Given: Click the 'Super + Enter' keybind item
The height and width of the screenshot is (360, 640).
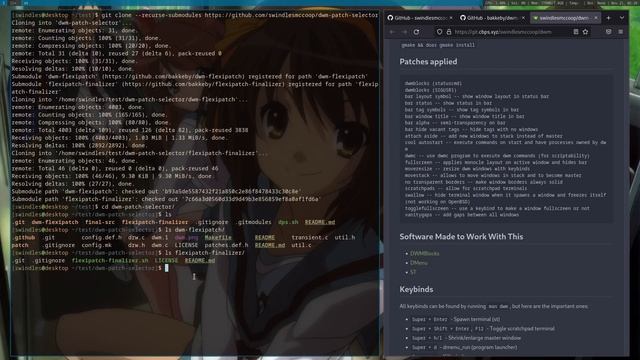Looking at the screenshot, I should (x=456, y=319).
